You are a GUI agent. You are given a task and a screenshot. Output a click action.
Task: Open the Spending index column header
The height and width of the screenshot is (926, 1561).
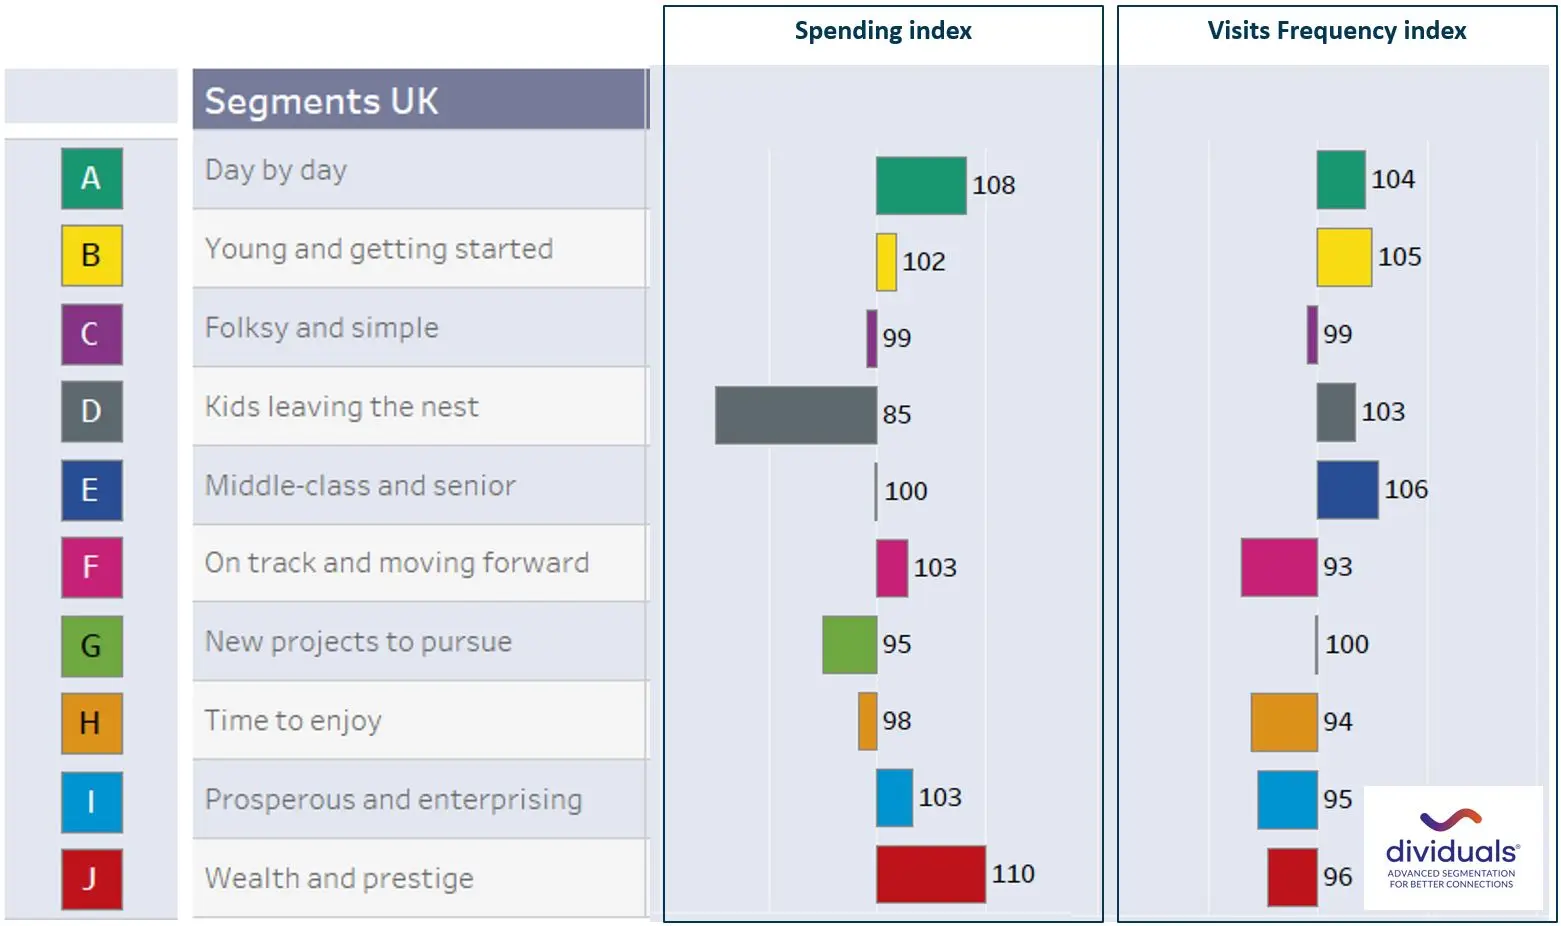click(883, 31)
